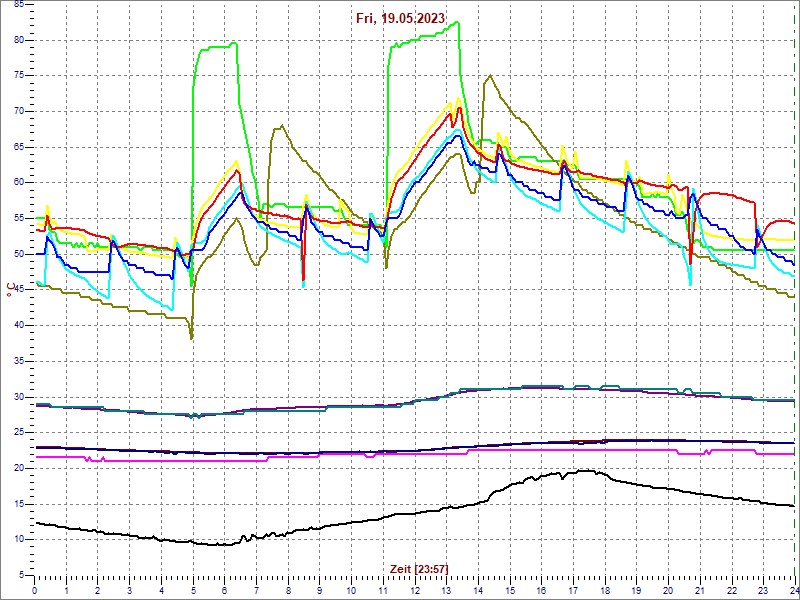Select the 65 temperature axis label

[18, 147]
